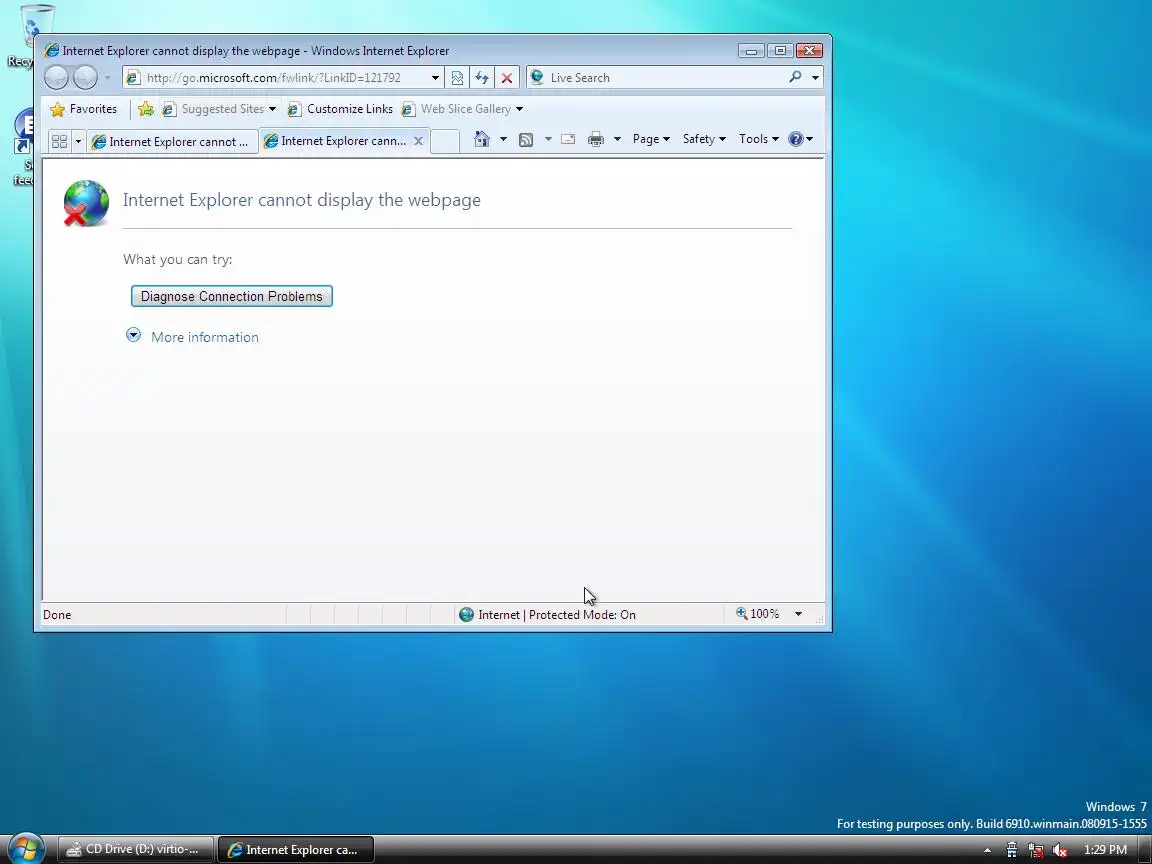Open the Home dropdown arrow
1152x864 pixels.
point(503,139)
